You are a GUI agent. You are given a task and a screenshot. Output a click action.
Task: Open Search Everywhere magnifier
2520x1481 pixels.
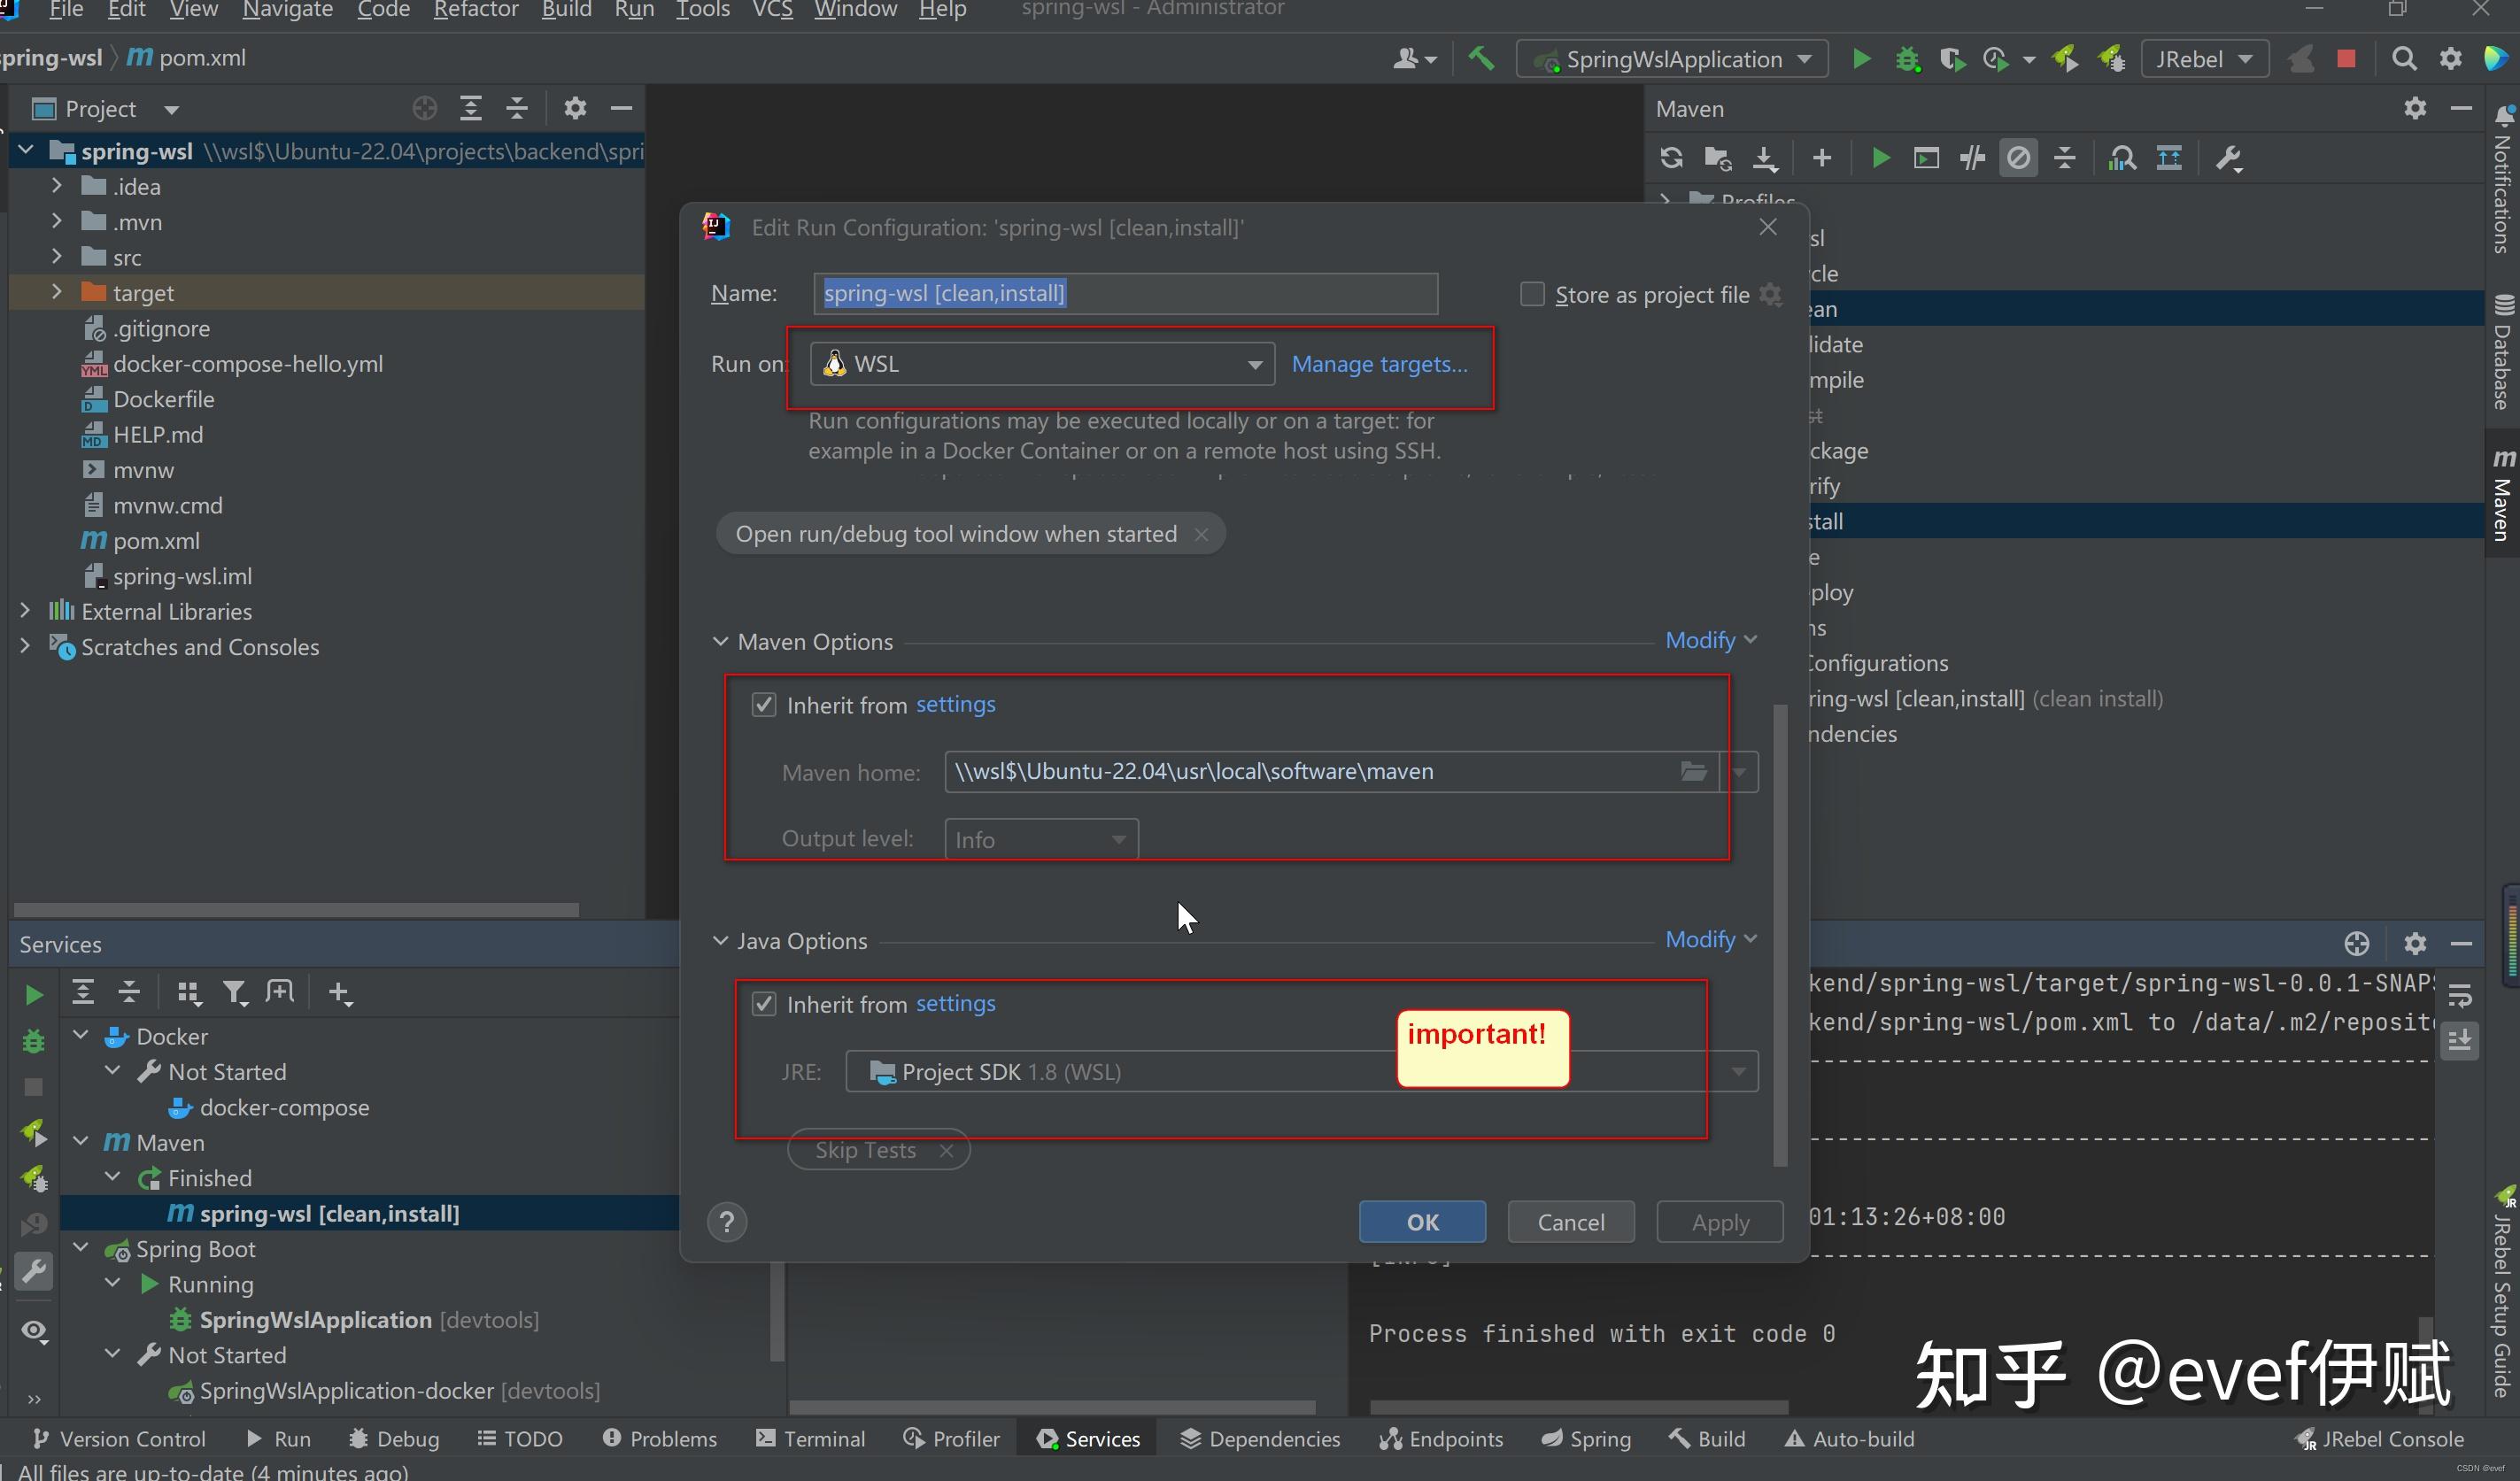pos(2404,58)
